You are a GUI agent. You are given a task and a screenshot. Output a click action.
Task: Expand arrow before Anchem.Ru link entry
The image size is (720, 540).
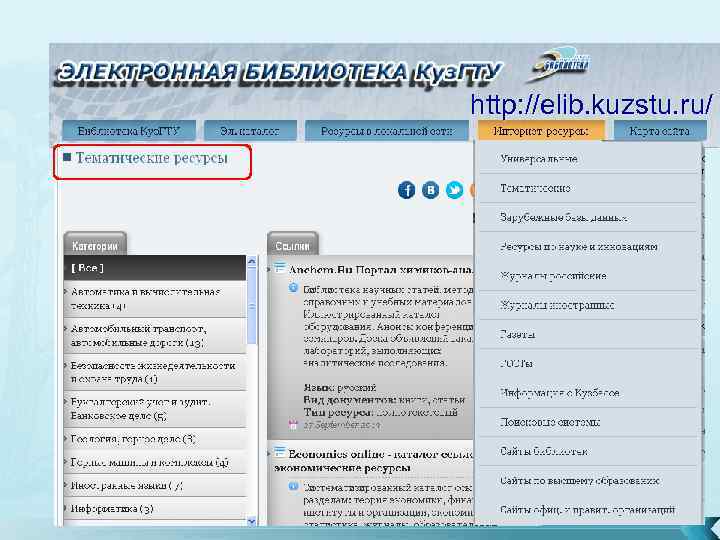point(270,269)
